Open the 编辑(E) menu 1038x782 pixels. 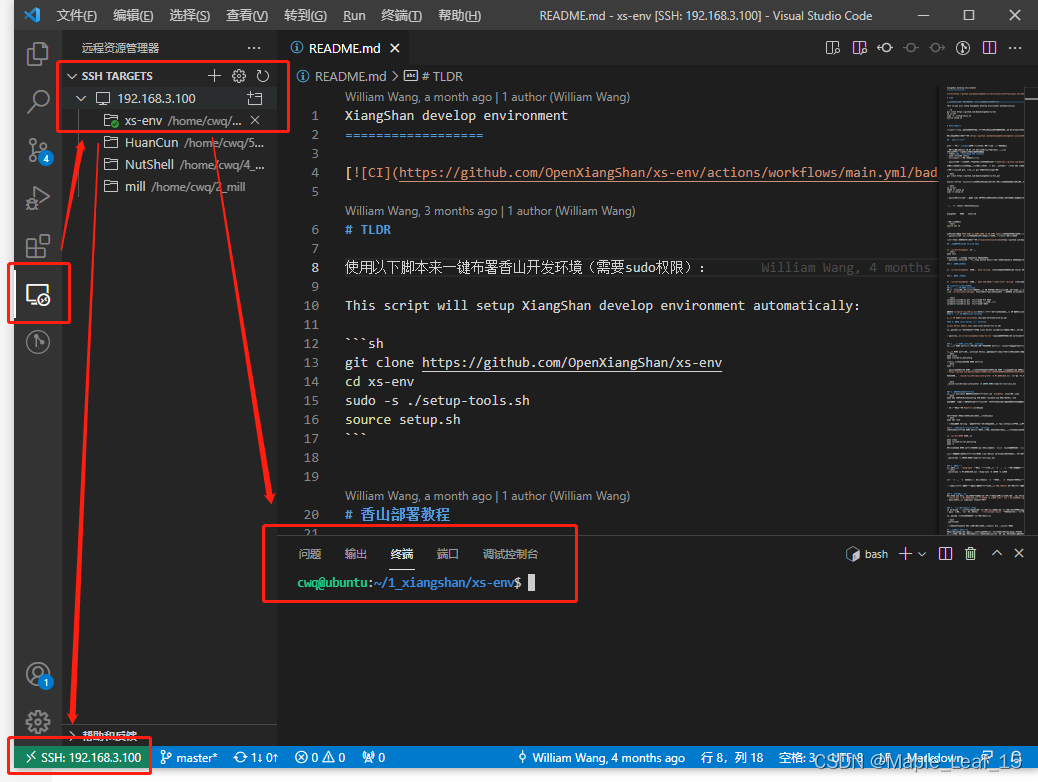133,15
